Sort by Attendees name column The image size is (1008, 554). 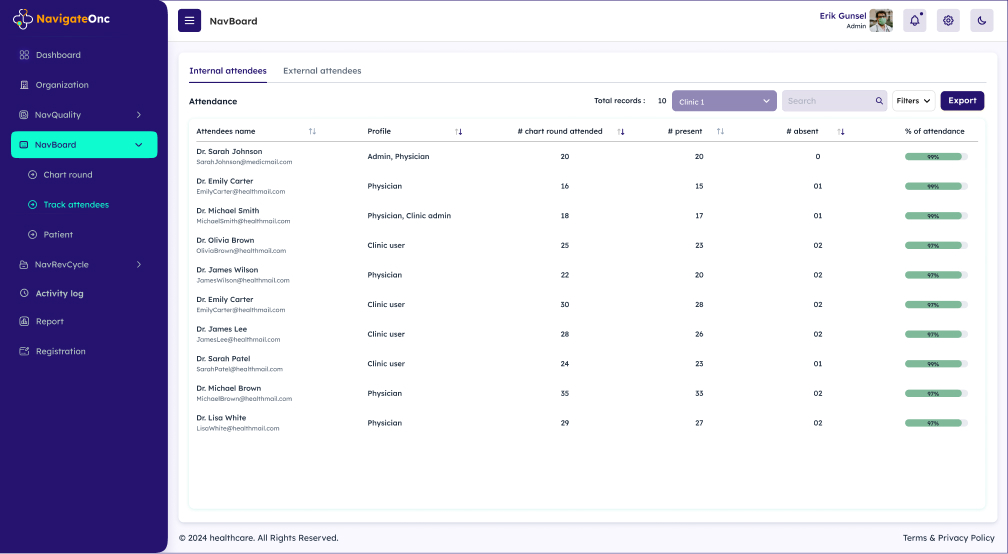click(x=312, y=132)
